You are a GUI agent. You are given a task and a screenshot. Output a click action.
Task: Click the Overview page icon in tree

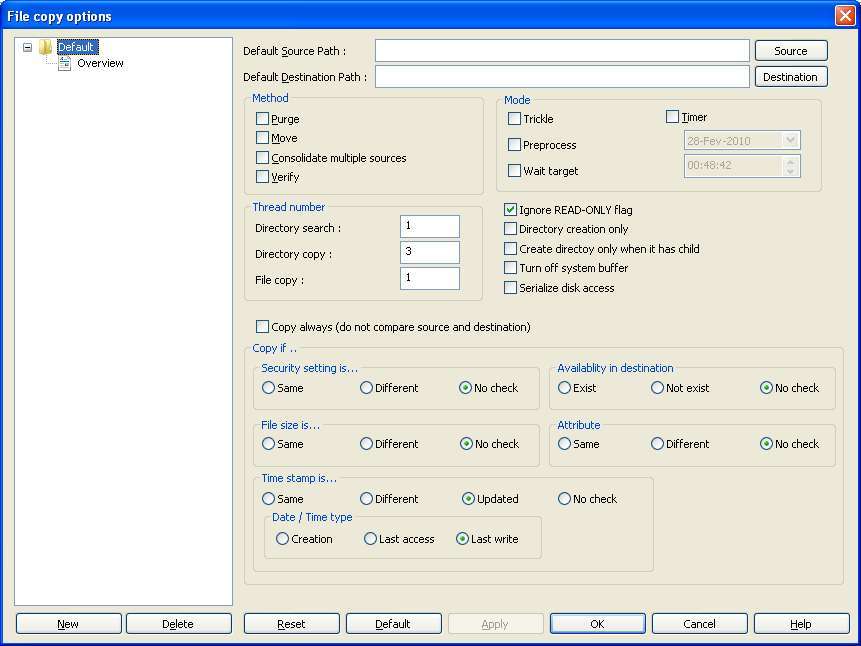point(65,63)
